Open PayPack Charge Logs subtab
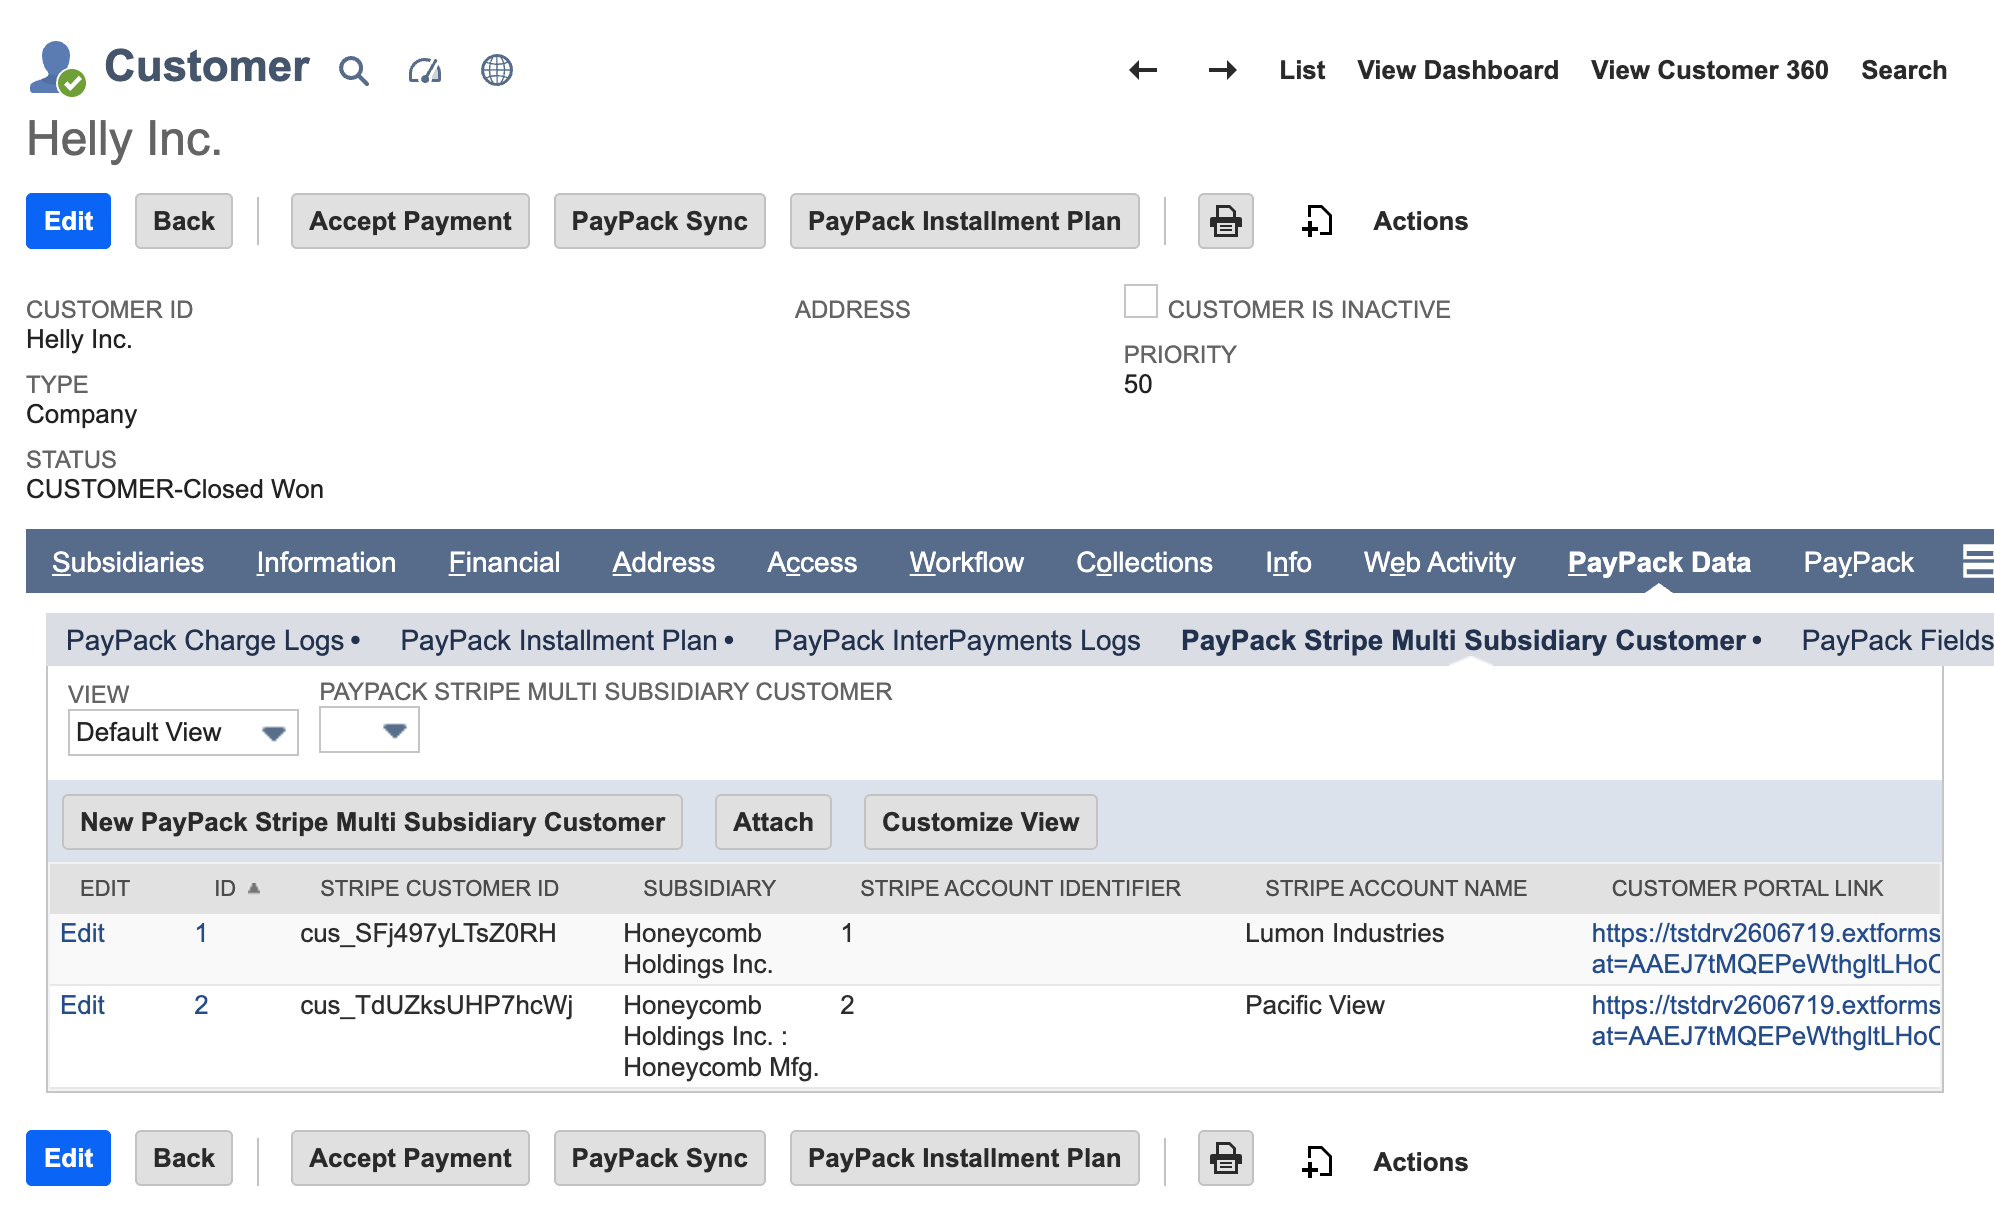This screenshot has height=1230, width=1994. coord(205,640)
